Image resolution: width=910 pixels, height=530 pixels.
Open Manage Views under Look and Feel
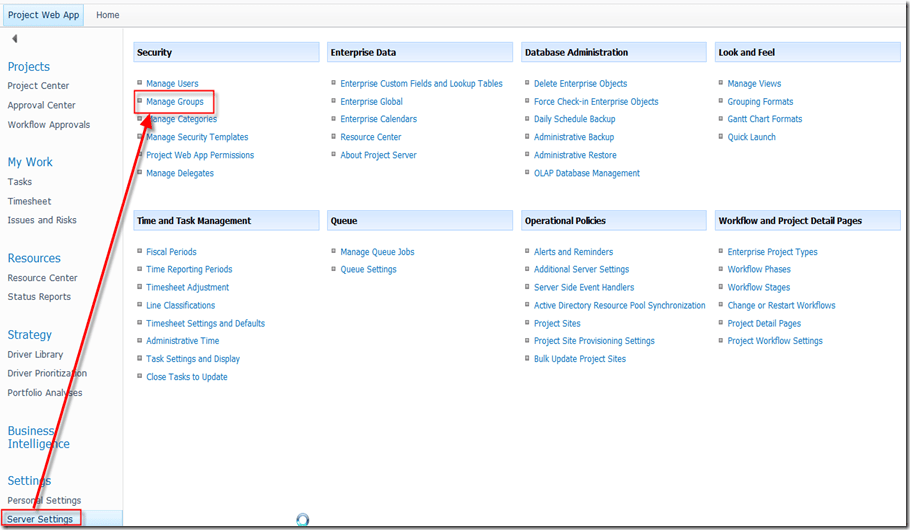point(754,84)
